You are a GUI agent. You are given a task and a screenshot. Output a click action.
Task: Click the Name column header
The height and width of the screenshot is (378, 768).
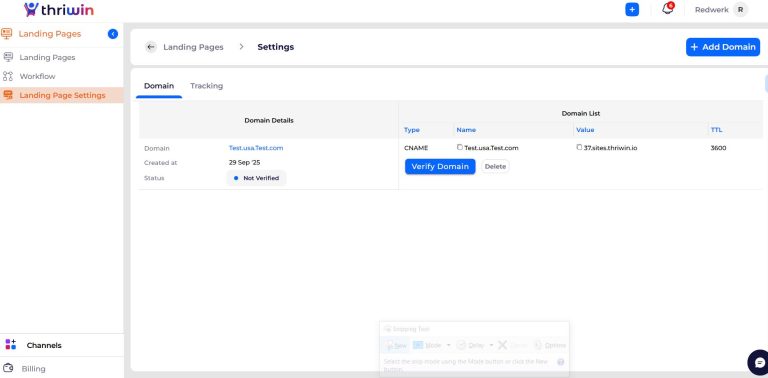pos(466,130)
